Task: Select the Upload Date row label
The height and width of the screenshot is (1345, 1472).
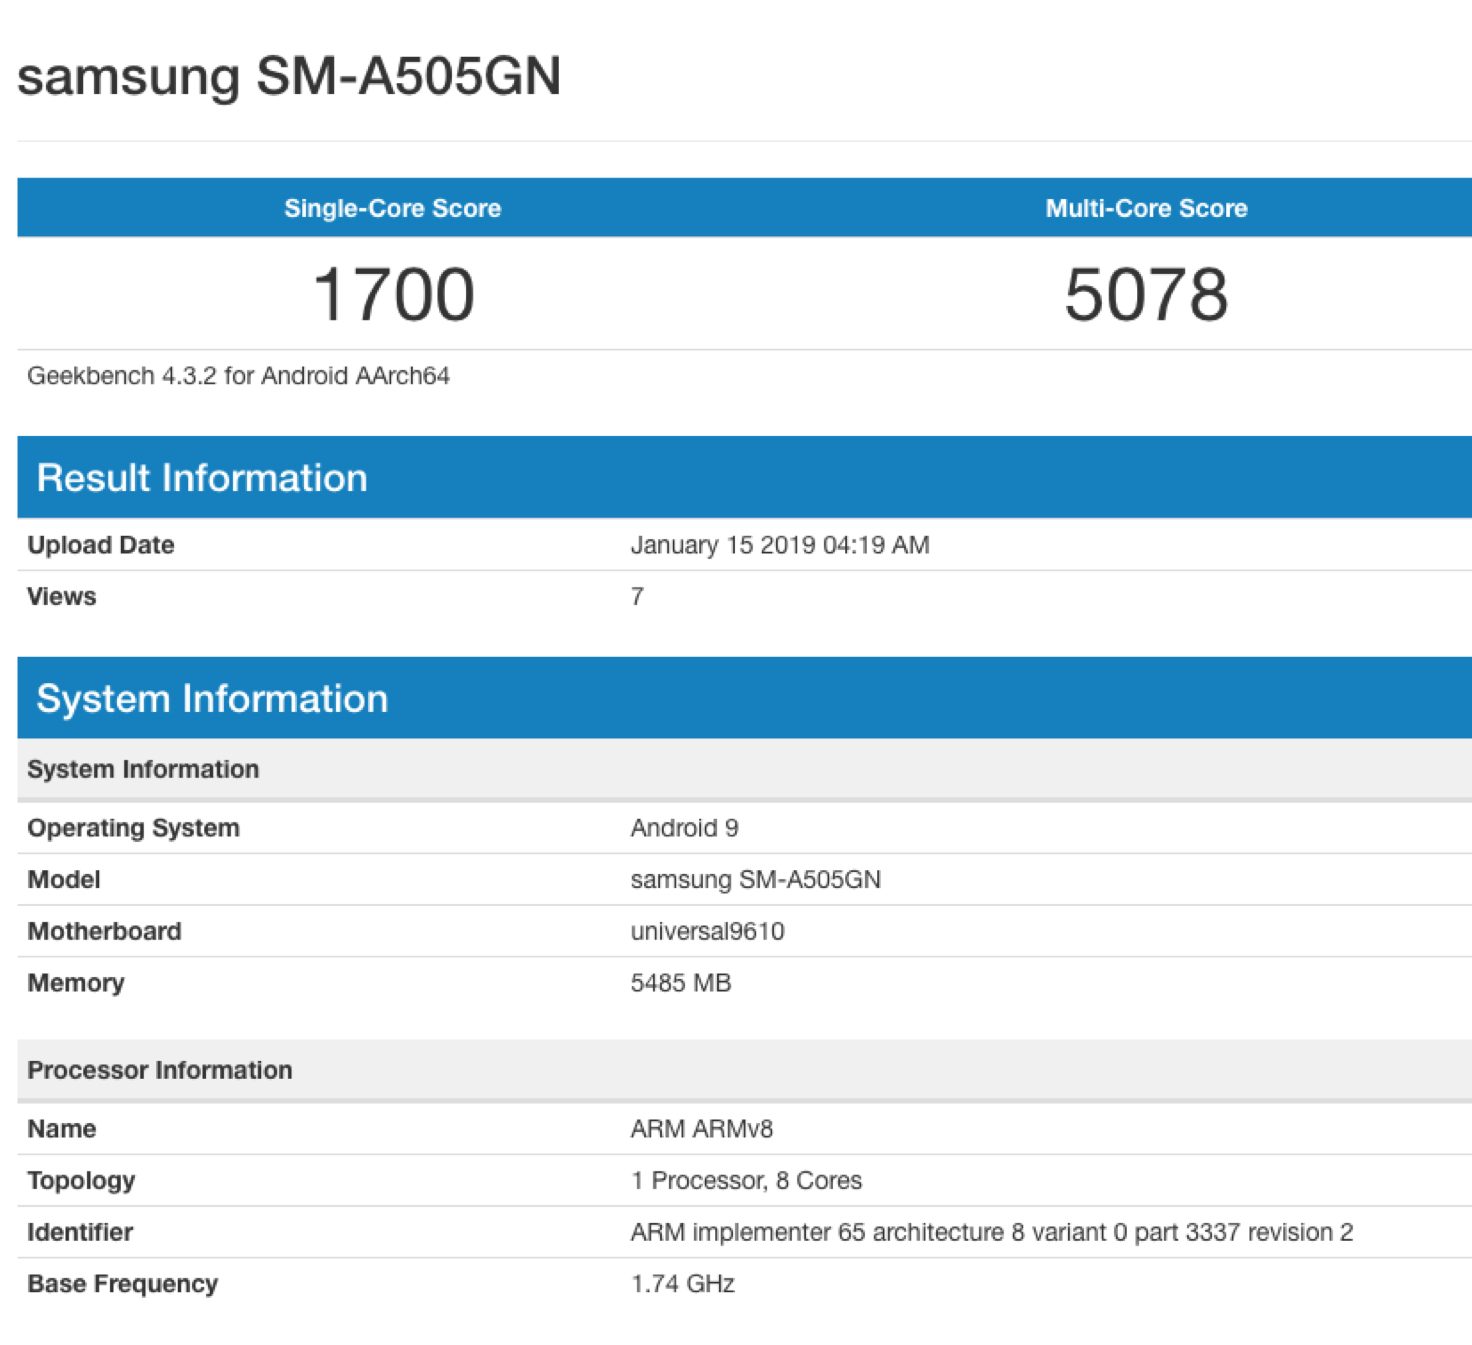Action: point(101,545)
